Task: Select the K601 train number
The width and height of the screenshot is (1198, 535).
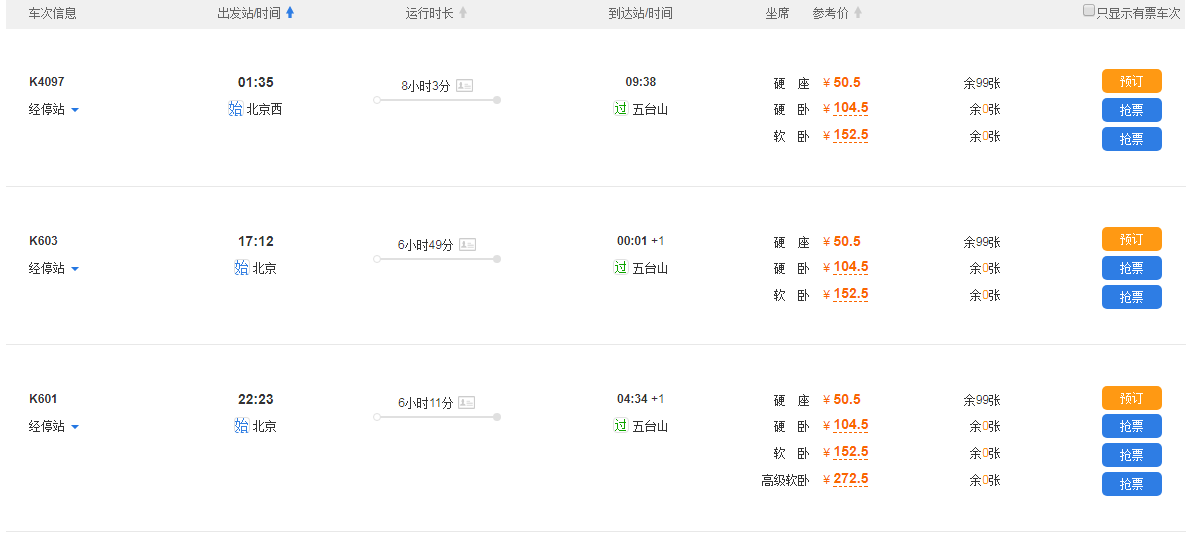Action: click(x=43, y=399)
